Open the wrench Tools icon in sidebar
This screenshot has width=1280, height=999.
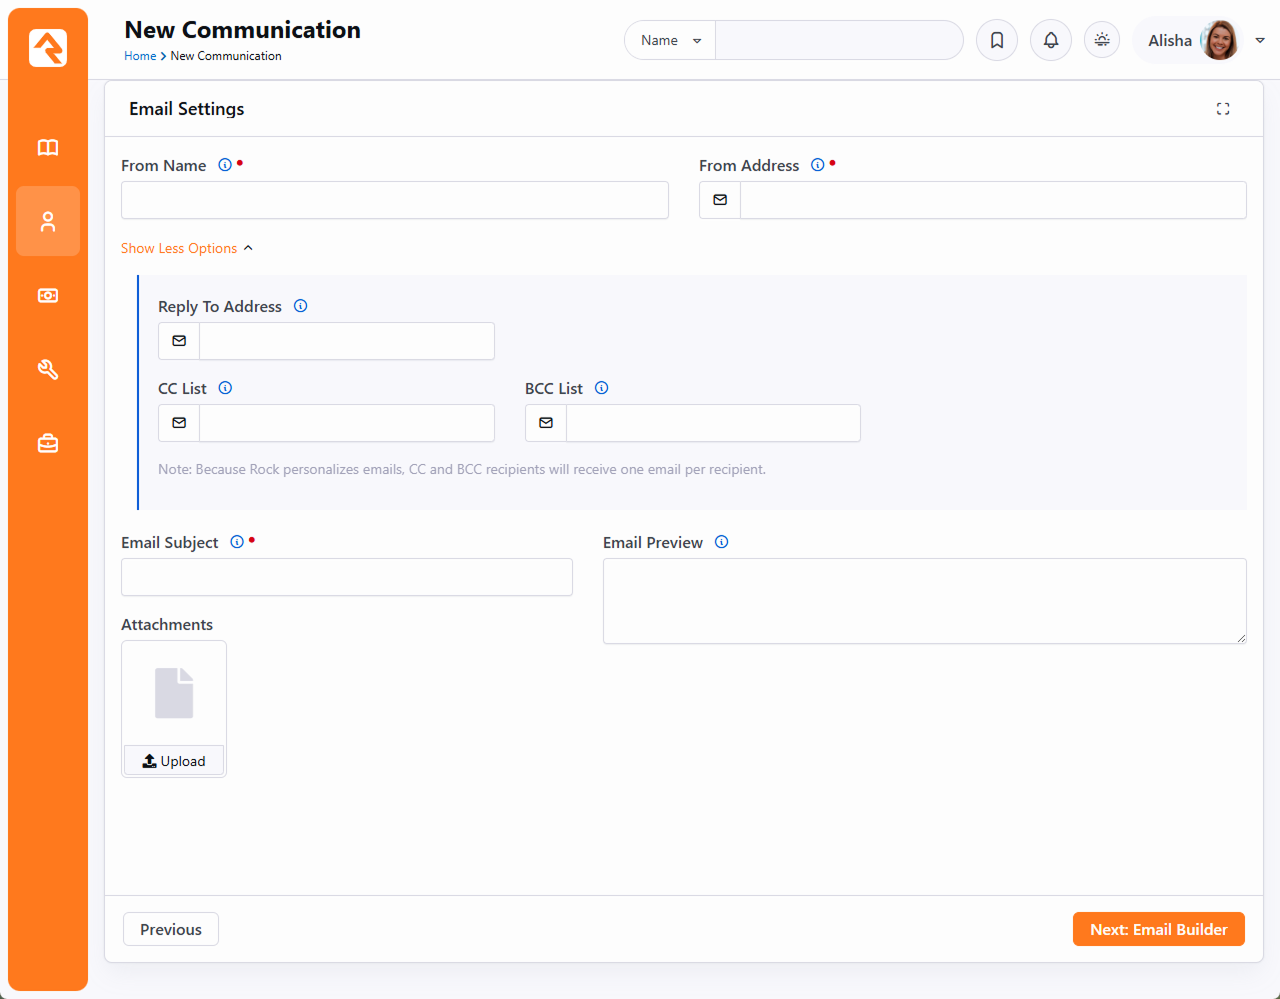[48, 370]
